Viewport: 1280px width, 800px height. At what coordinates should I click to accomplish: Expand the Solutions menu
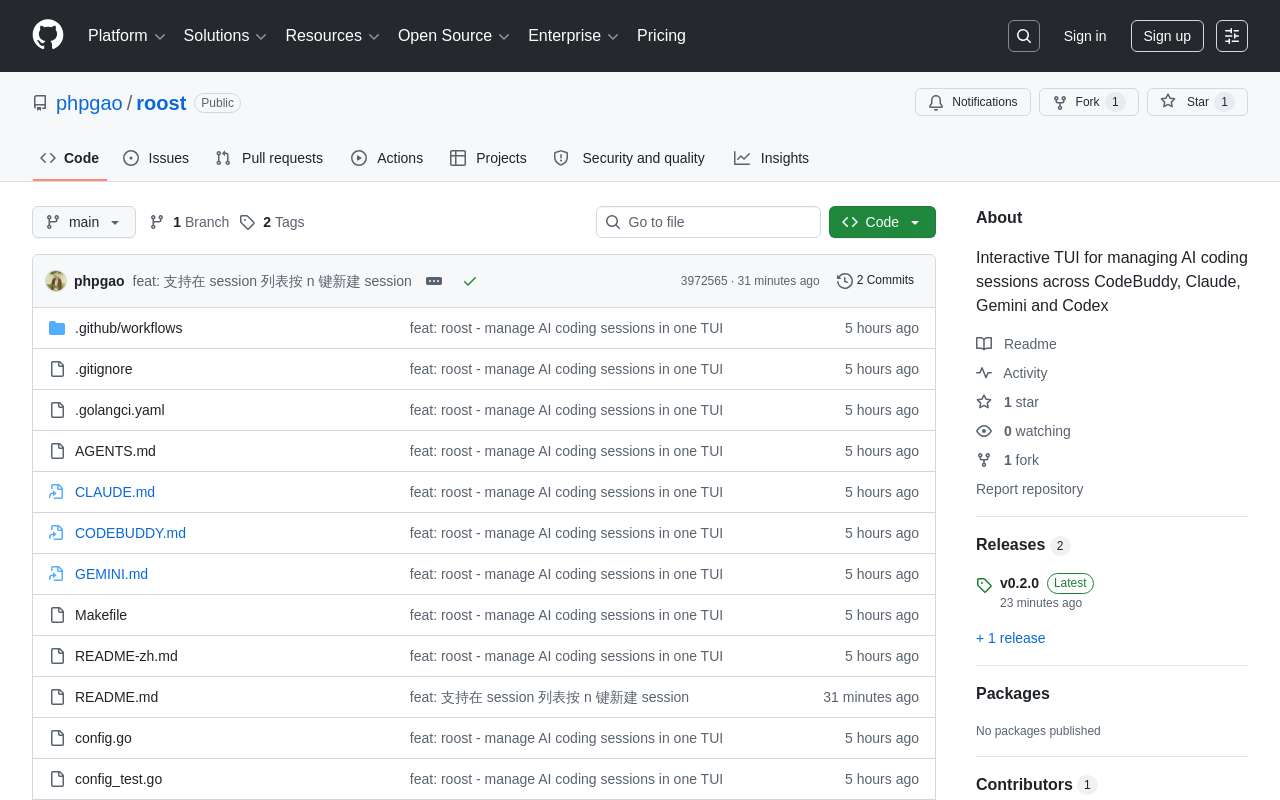coord(225,36)
